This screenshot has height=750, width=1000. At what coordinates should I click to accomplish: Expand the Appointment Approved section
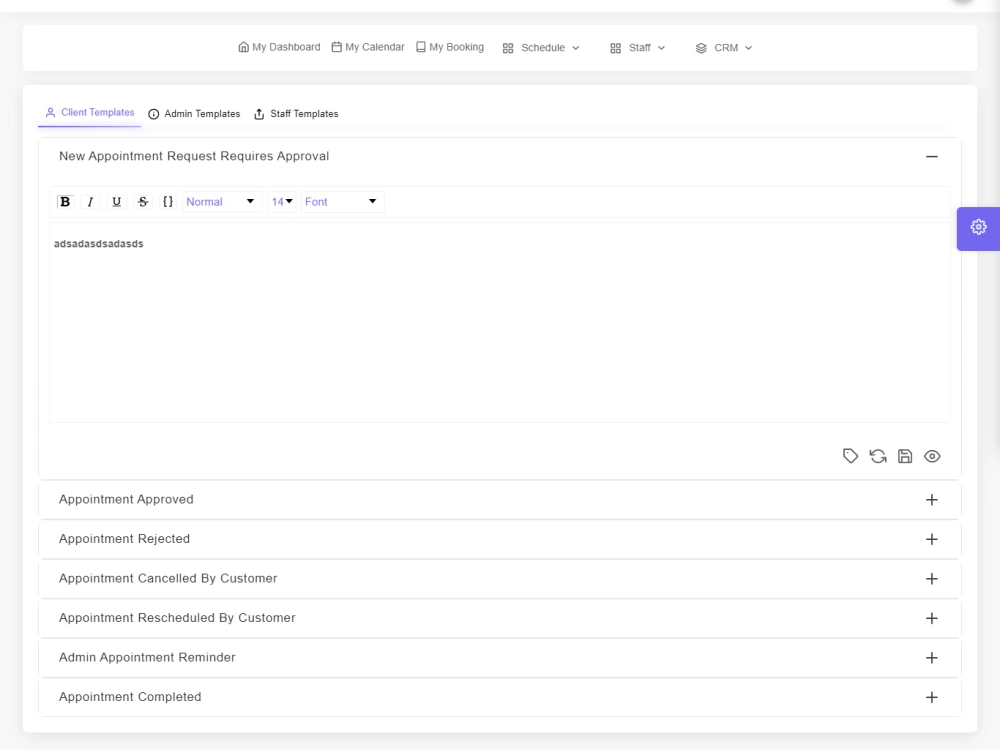tap(932, 499)
